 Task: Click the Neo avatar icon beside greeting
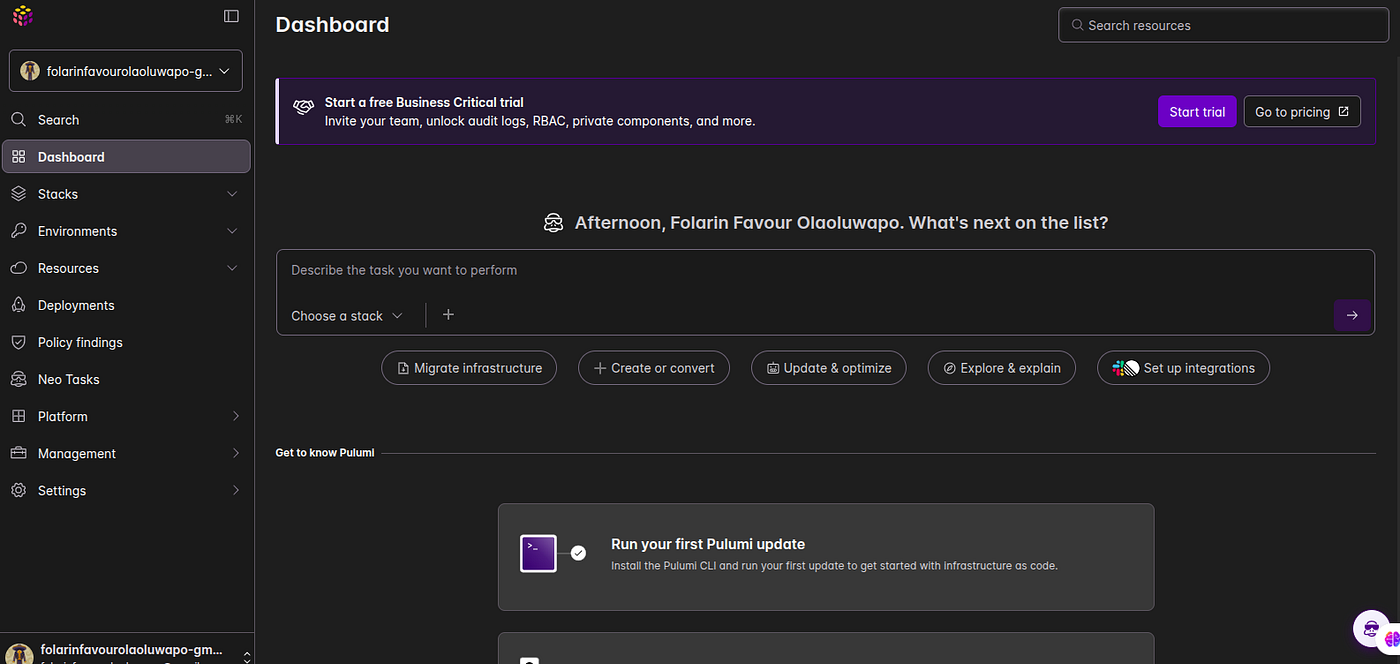(553, 223)
